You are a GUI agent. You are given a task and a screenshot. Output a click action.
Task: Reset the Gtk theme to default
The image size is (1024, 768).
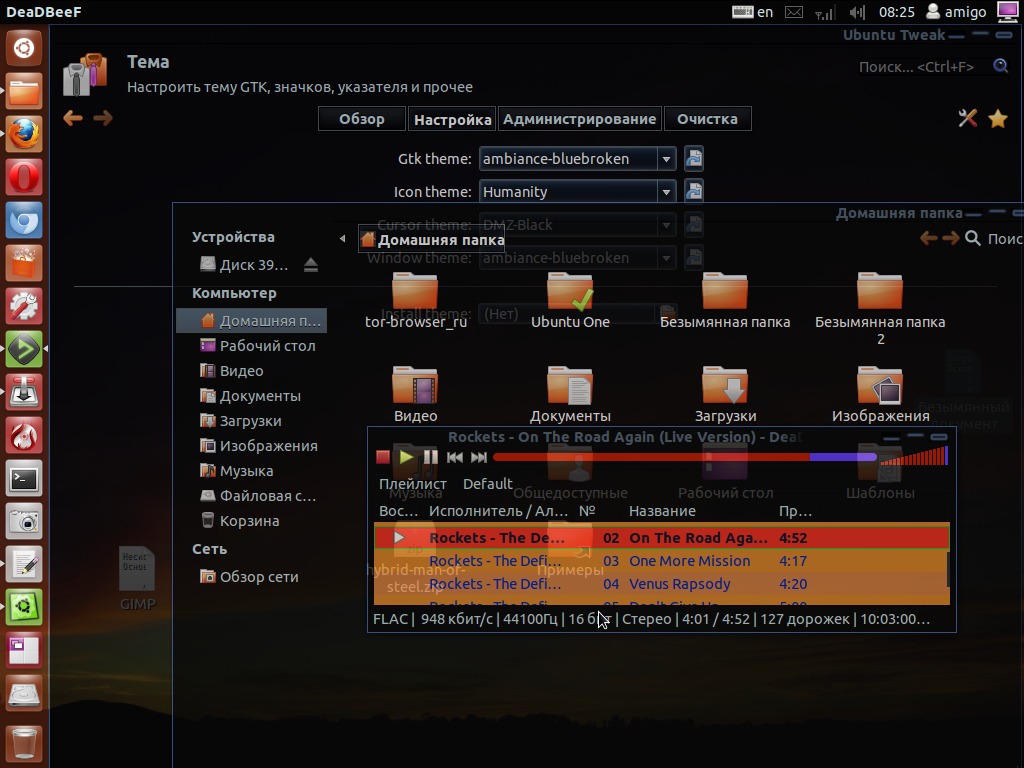click(694, 159)
